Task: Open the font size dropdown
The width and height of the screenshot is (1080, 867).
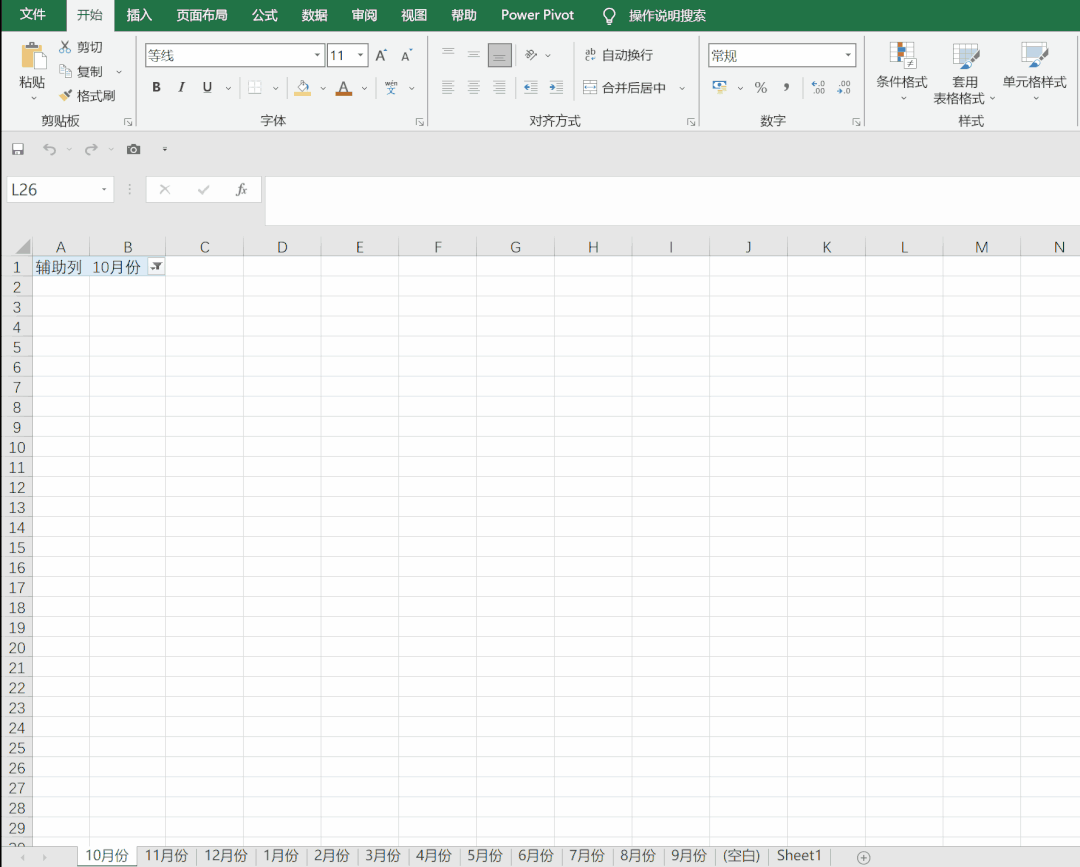Action: [360, 55]
